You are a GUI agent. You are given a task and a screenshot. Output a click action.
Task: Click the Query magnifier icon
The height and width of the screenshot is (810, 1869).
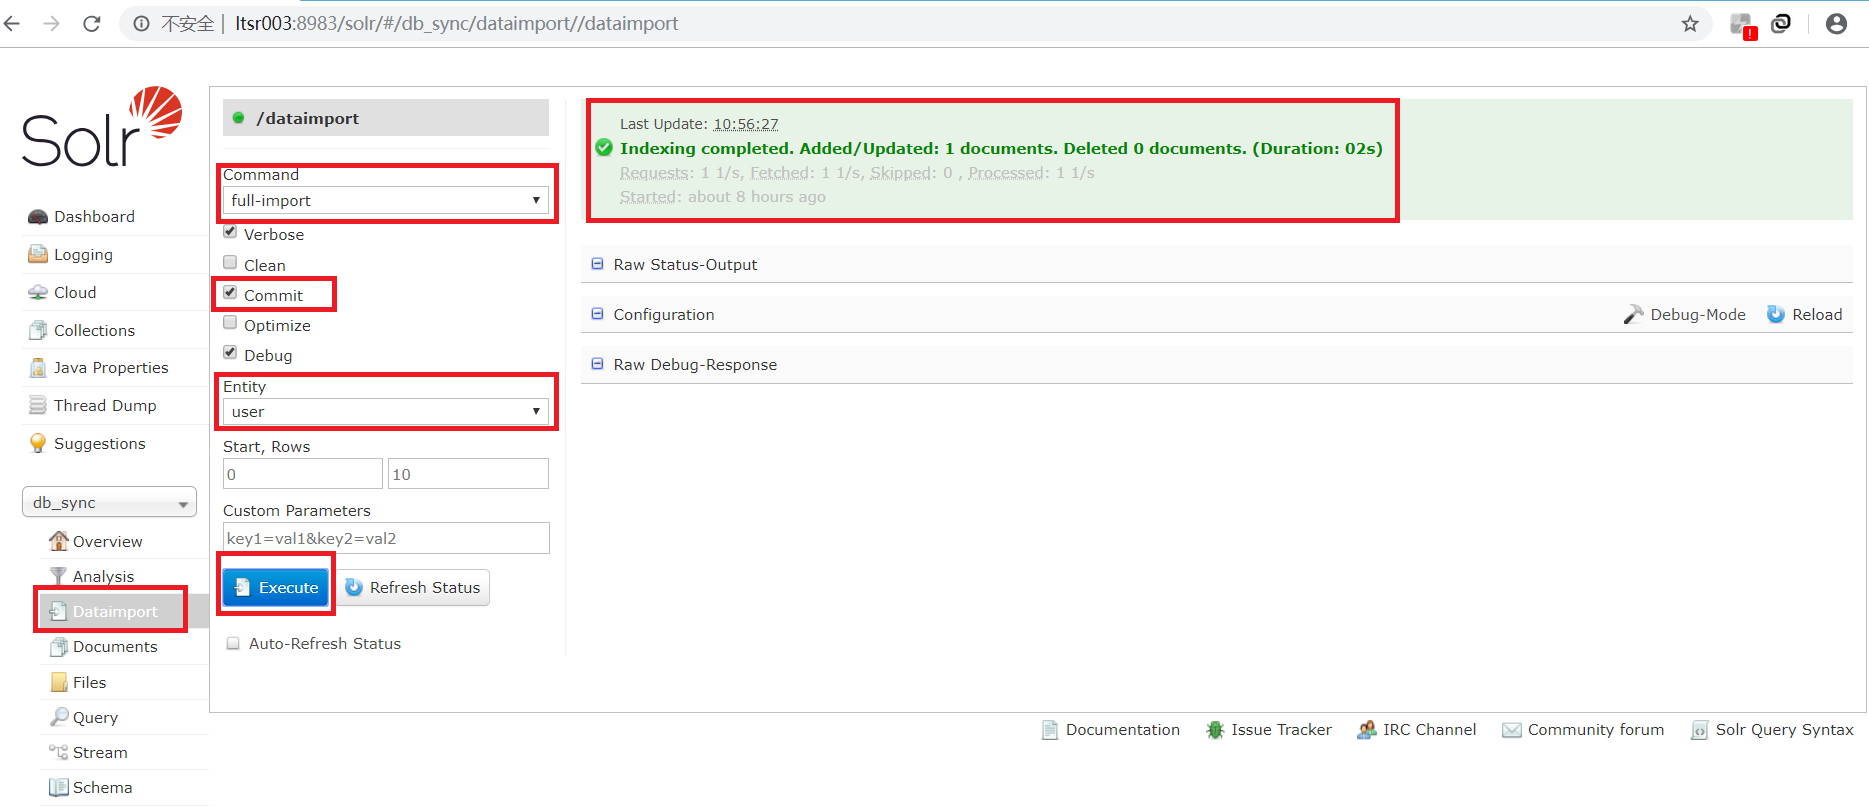pos(59,717)
